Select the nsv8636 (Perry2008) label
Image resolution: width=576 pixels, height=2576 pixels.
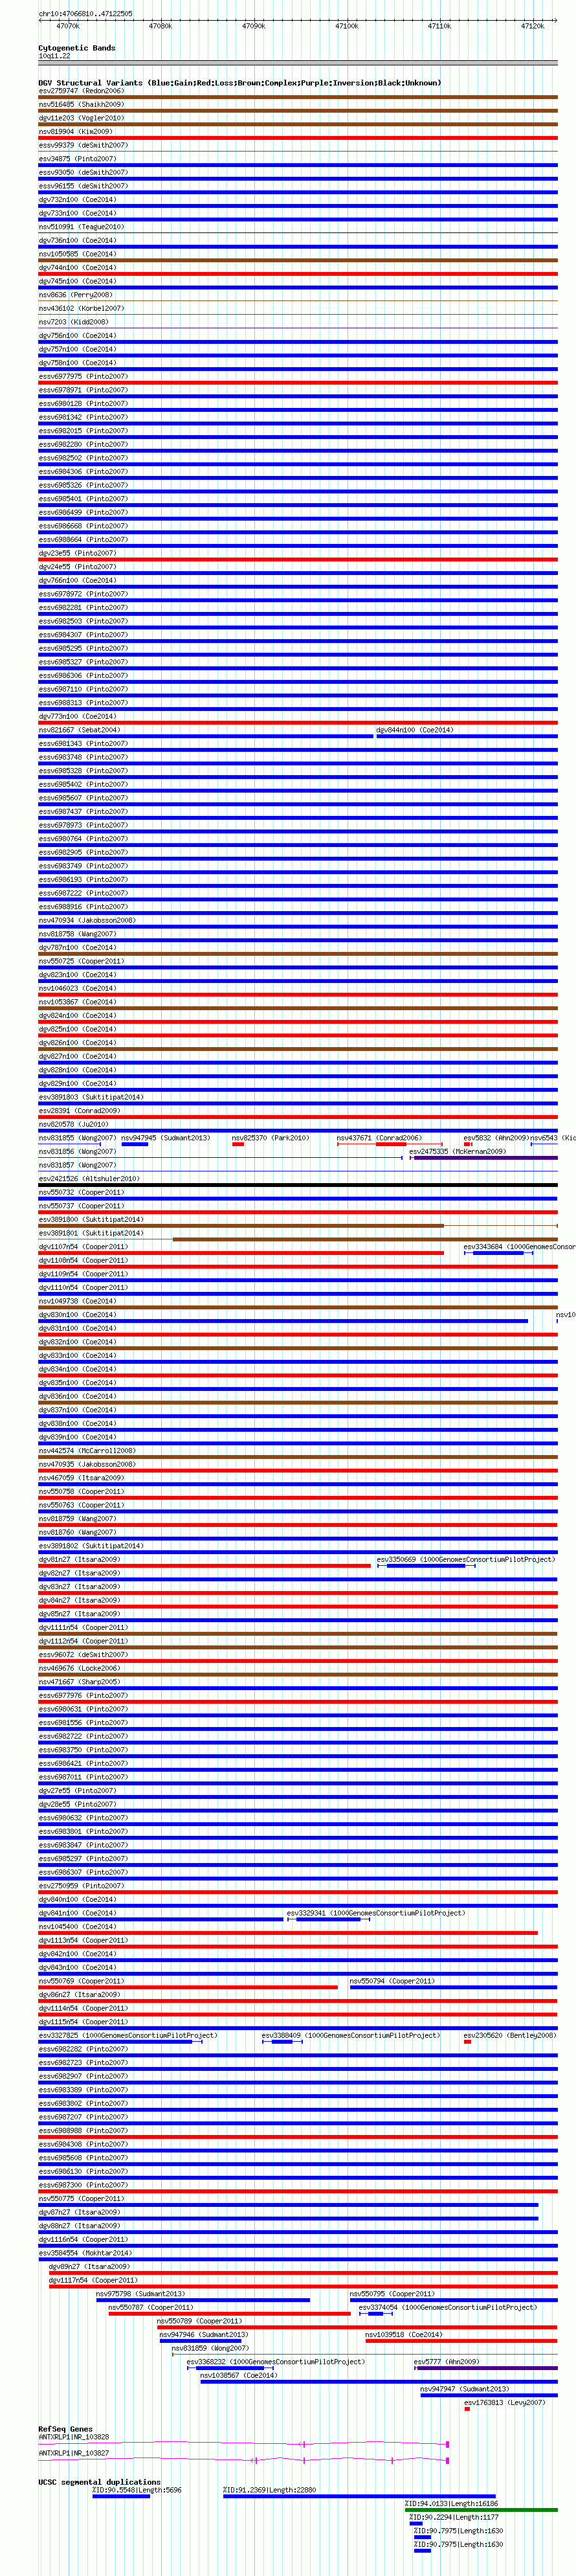click(76, 295)
